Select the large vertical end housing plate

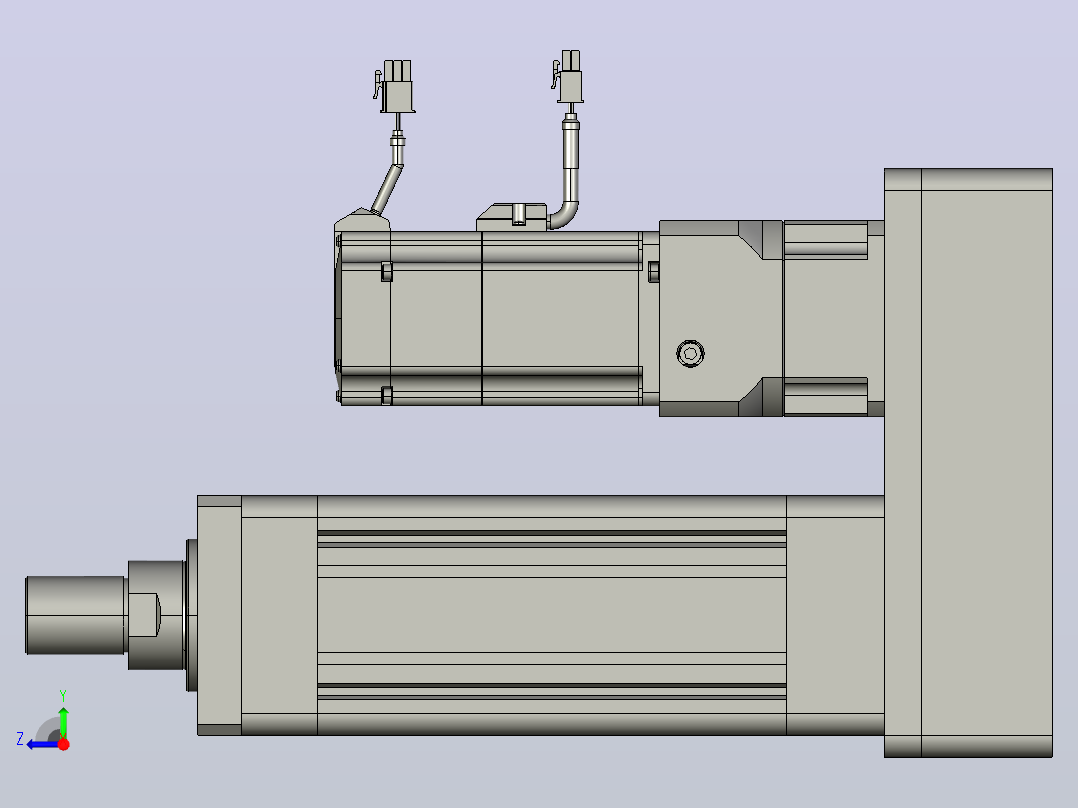(968, 463)
